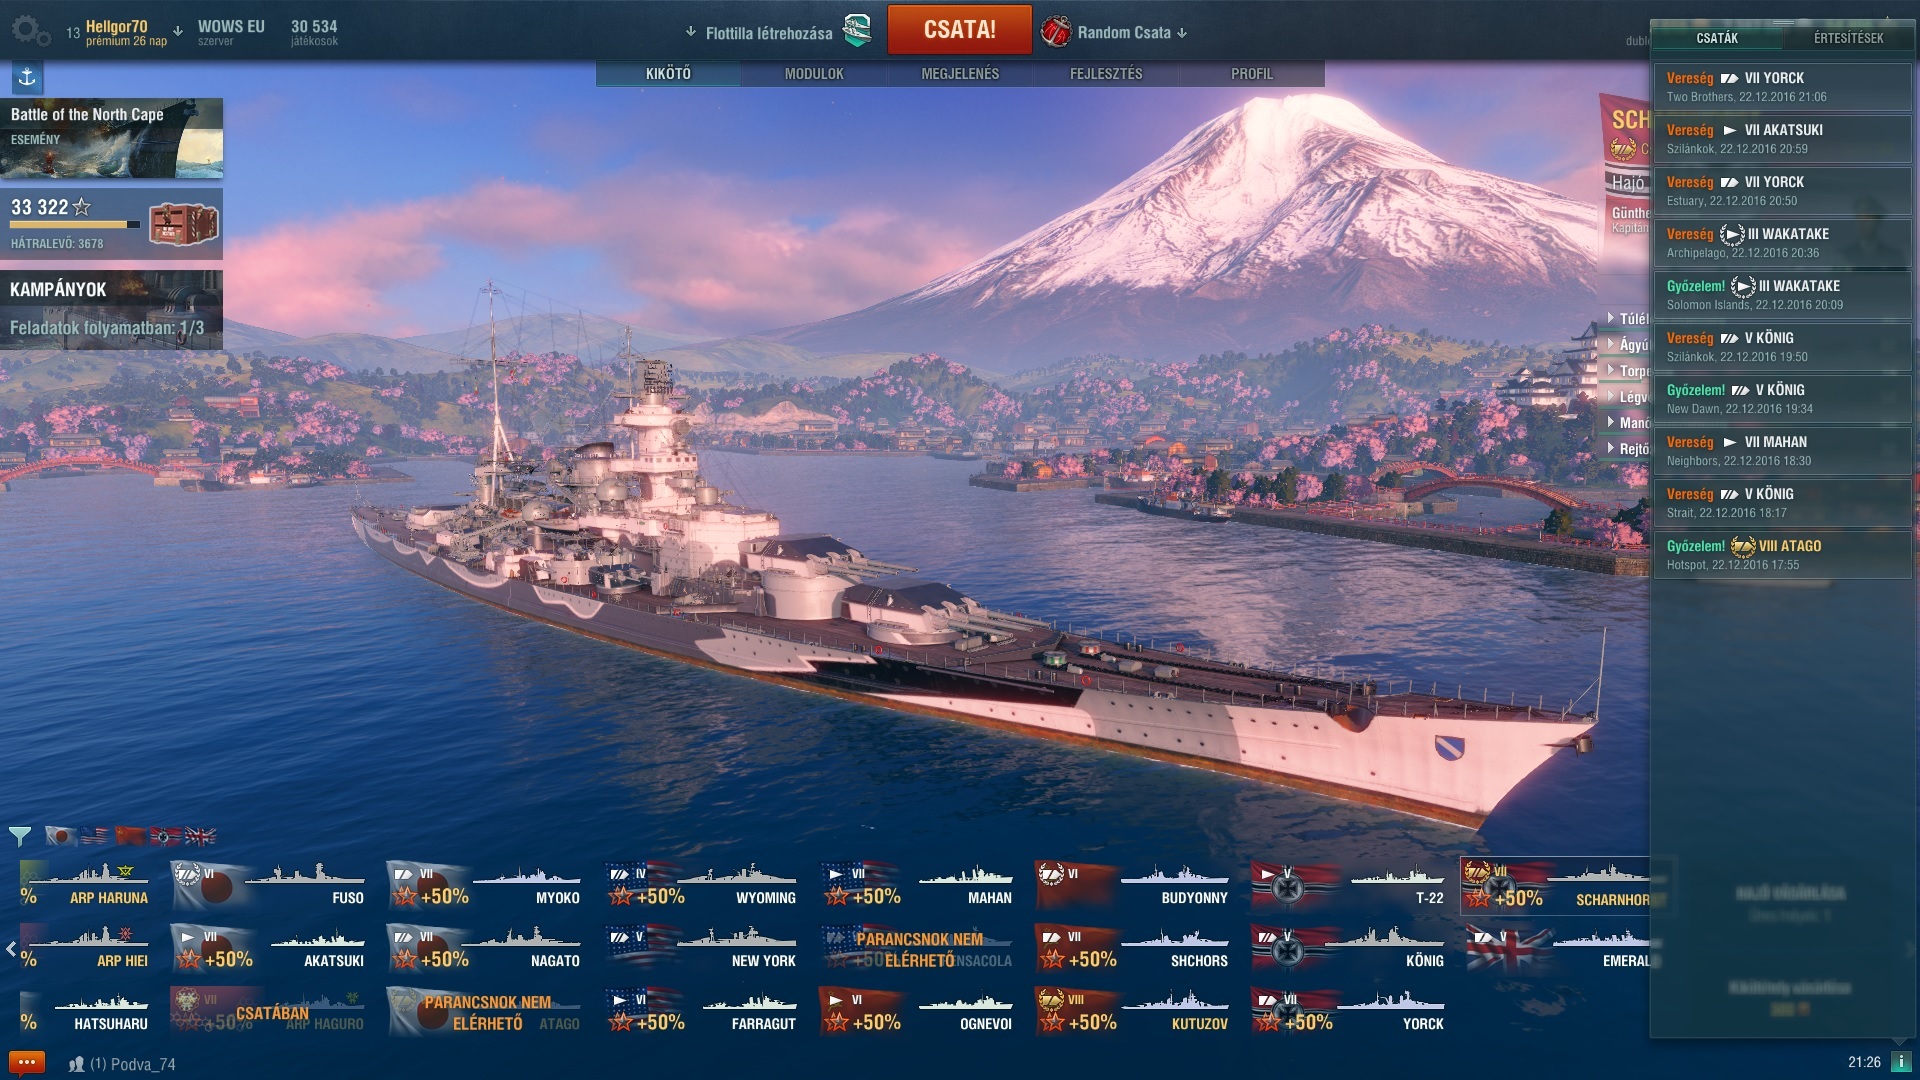This screenshot has height=1080, width=1920.
Task: Toggle the Japan nation flag filter
Action: click(x=61, y=836)
